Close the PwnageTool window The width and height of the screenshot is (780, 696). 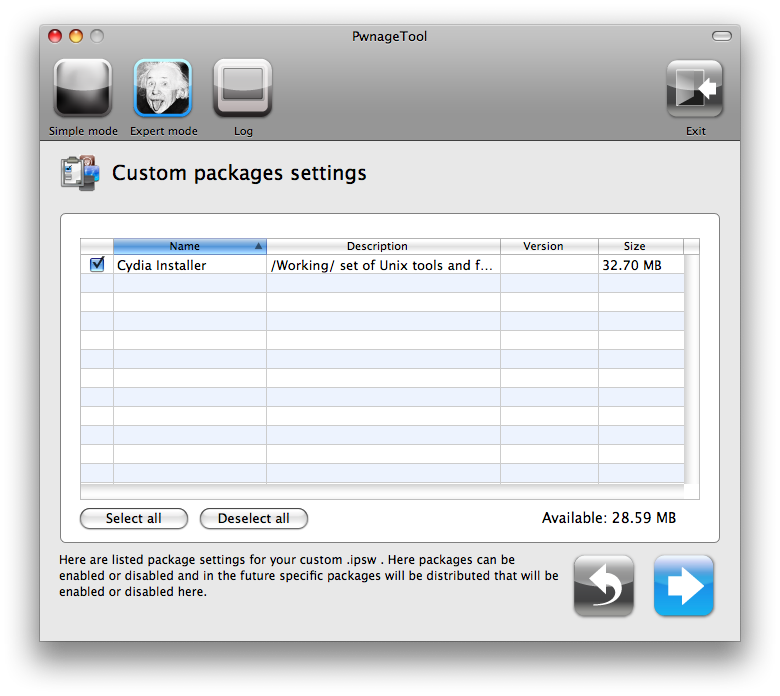point(55,36)
